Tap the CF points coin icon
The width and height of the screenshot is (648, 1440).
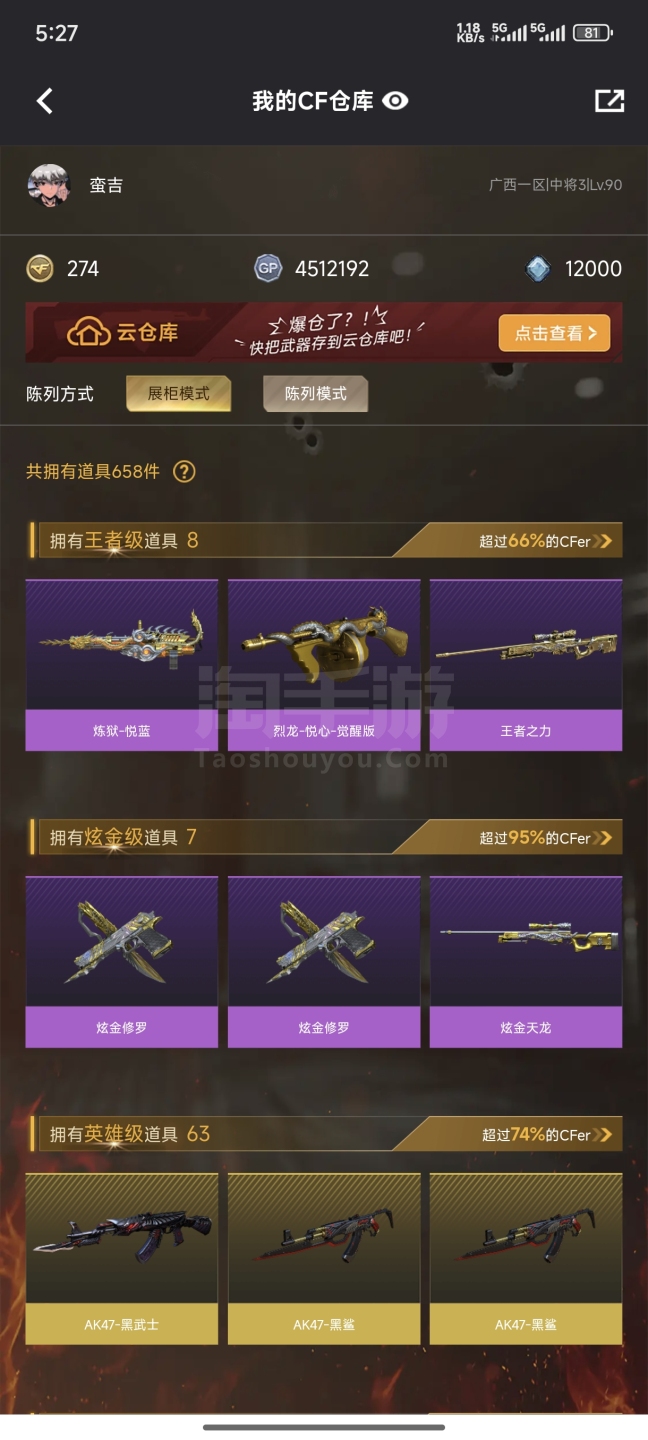tap(40, 268)
